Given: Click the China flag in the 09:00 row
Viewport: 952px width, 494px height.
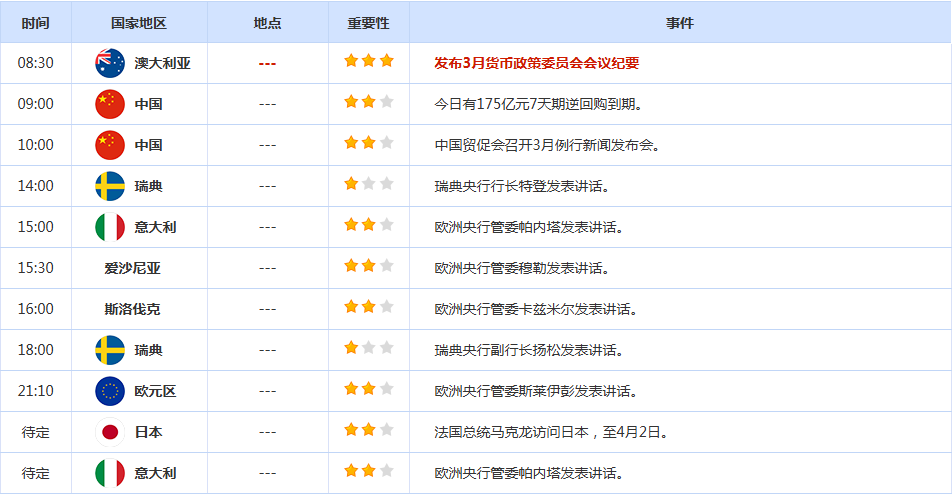Looking at the screenshot, I should (x=109, y=104).
